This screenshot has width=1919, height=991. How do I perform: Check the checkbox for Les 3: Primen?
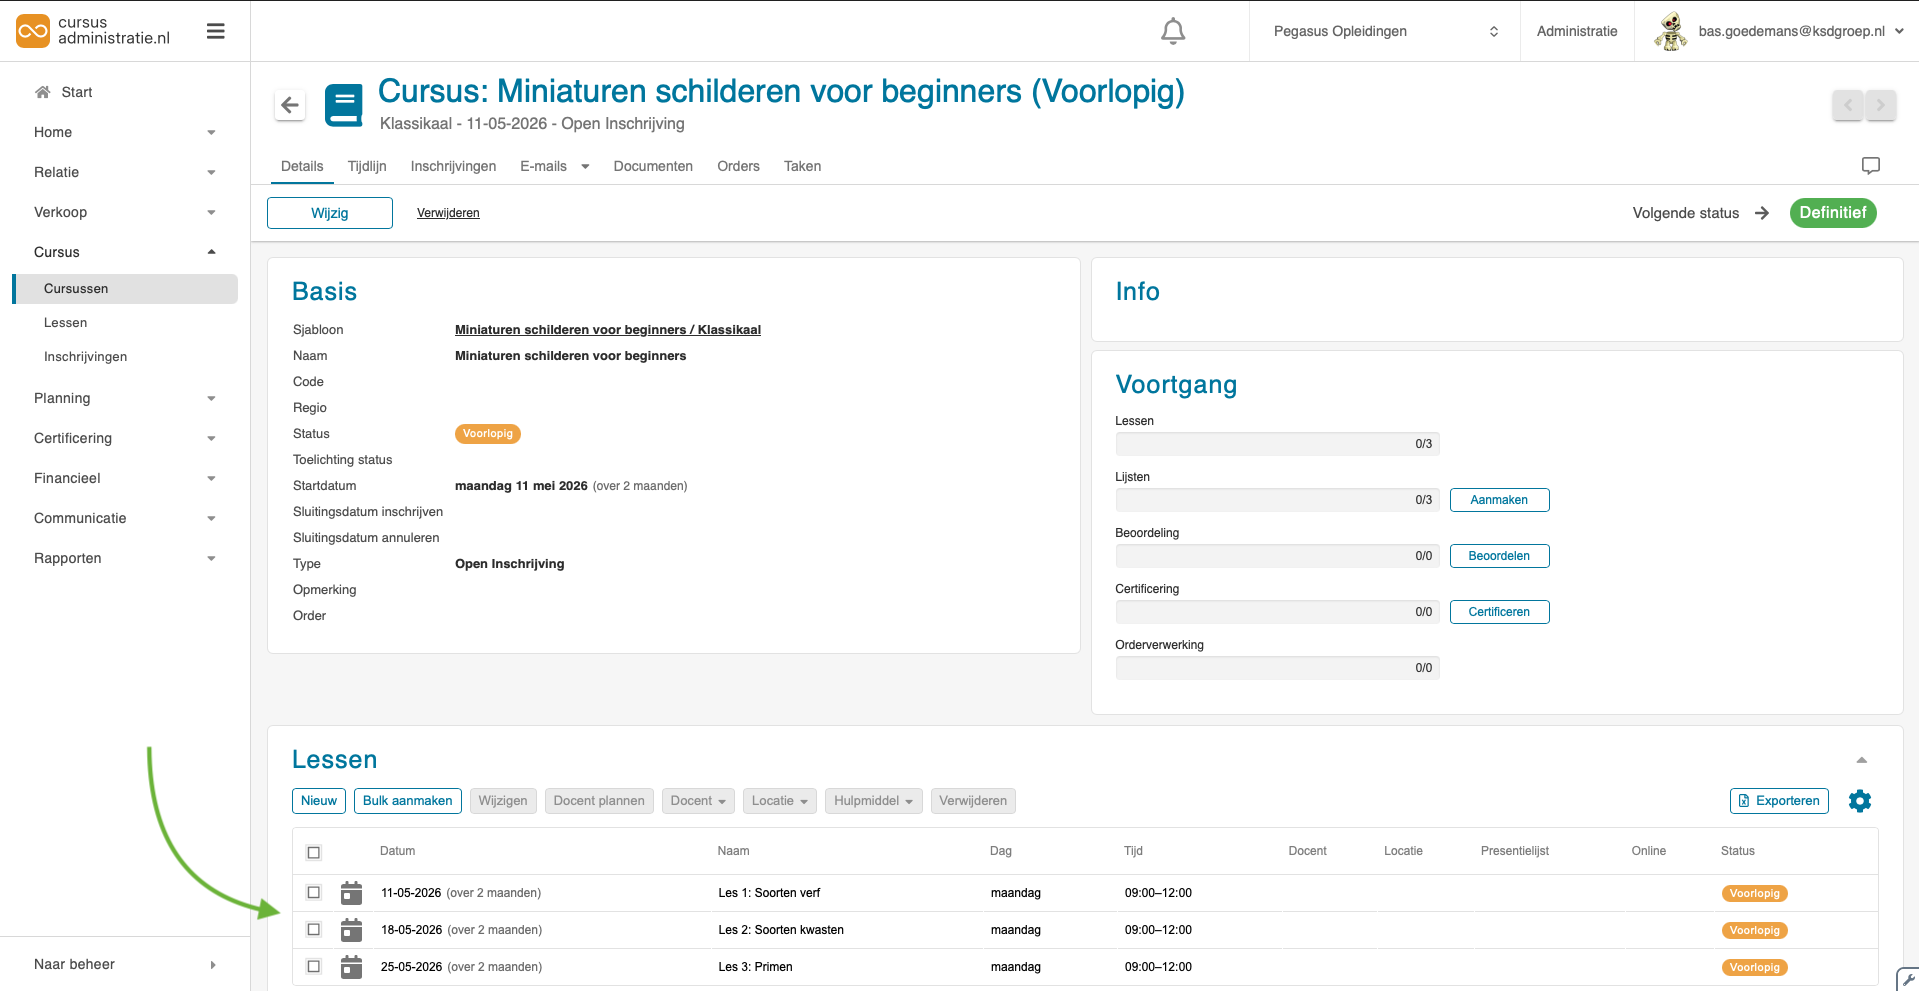313,966
